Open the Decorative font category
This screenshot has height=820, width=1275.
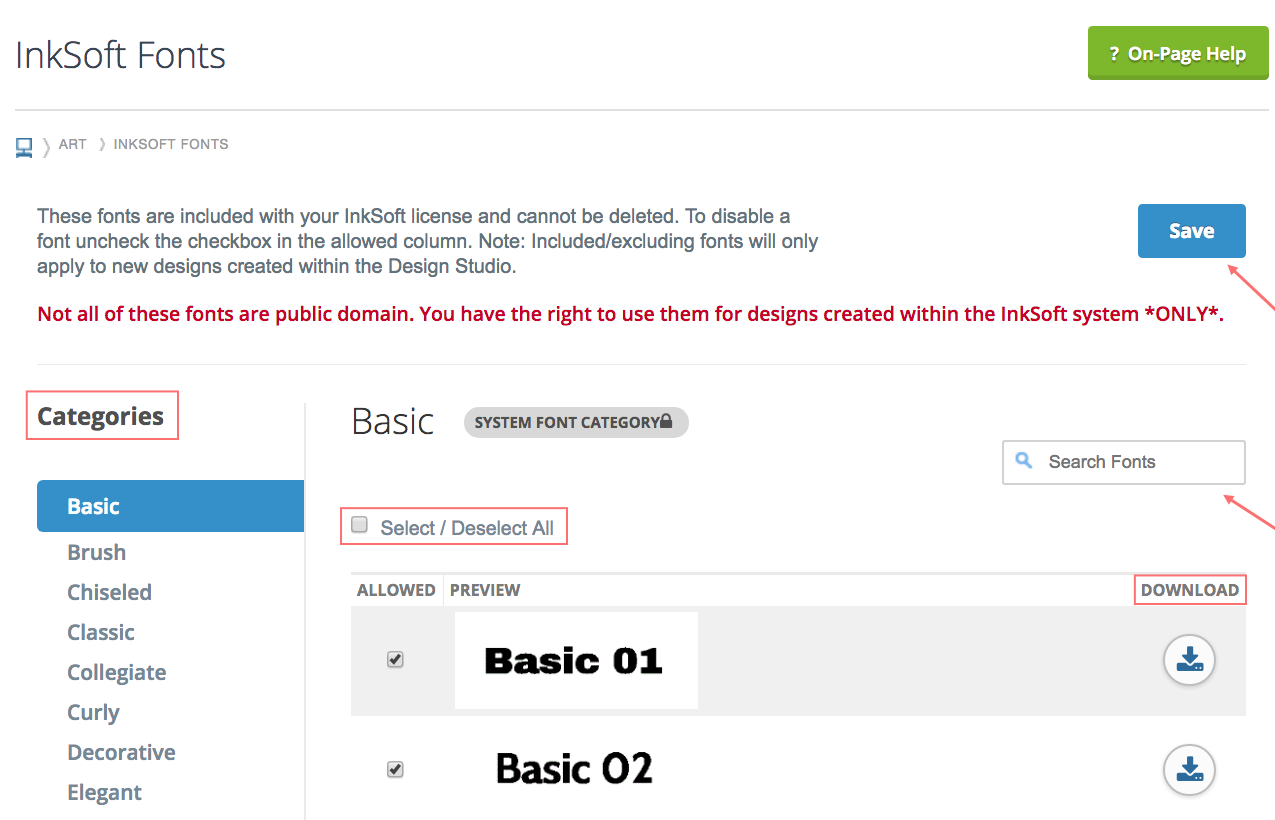(121, 752)
